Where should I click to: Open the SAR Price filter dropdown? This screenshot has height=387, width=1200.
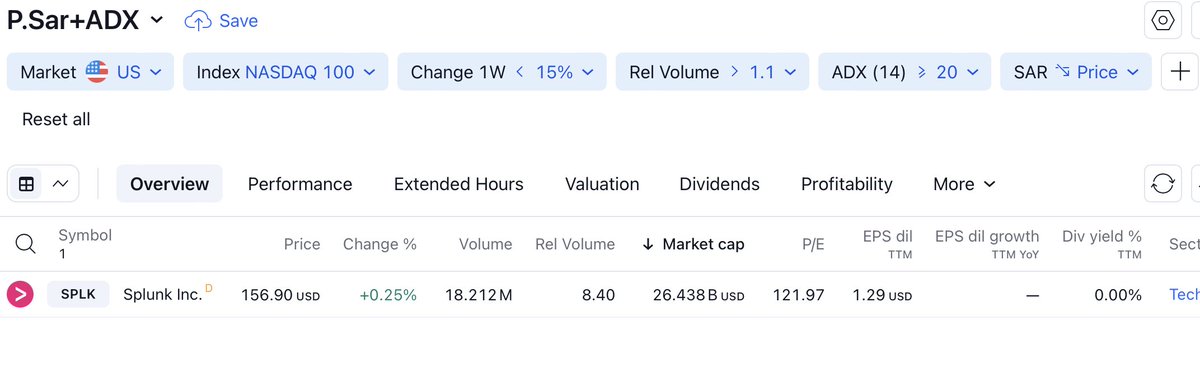(x=1076, y=72)
